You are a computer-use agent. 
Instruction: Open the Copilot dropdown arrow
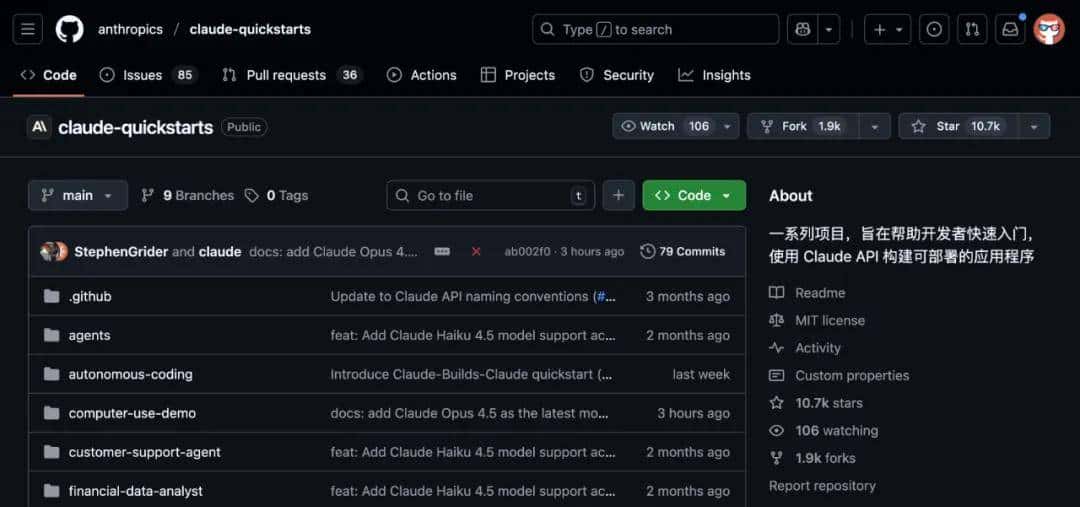[x=829, y=30]
